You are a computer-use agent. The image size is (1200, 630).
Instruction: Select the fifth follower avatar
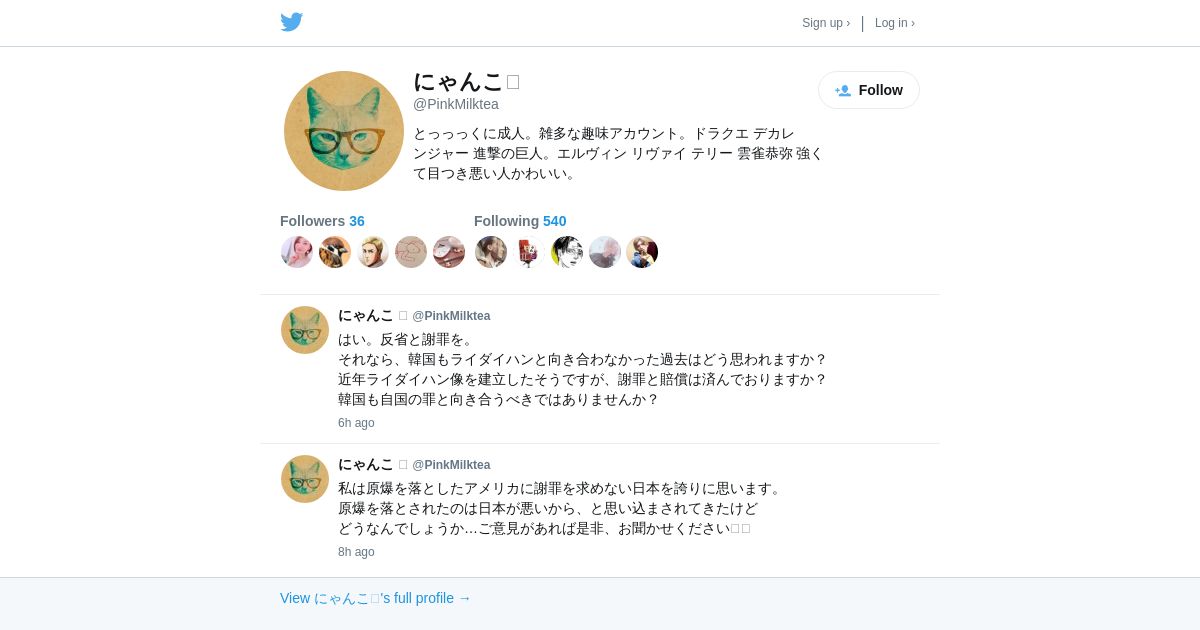coord(449,252)
